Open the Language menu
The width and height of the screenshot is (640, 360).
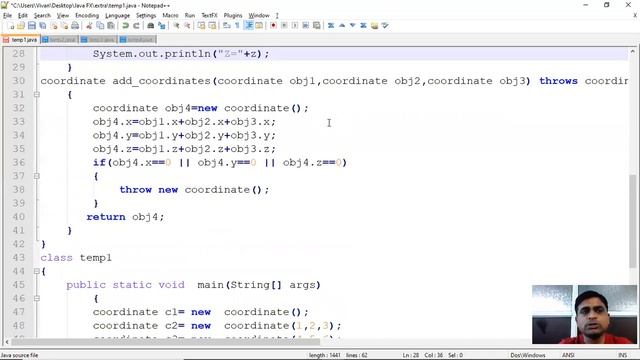pos(118,16)
